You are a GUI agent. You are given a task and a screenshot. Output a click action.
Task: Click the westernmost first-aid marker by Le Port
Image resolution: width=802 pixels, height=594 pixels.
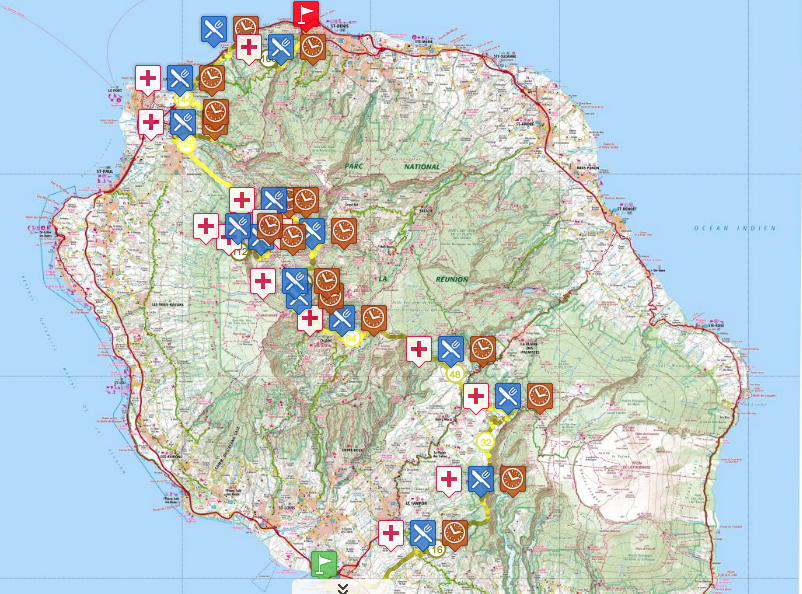(x=148, y=78)
